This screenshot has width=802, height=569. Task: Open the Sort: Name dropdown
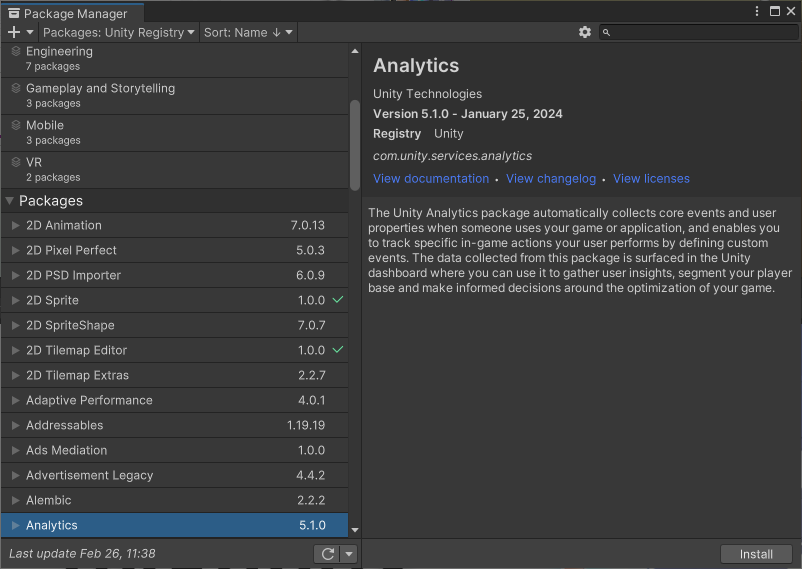248,32
